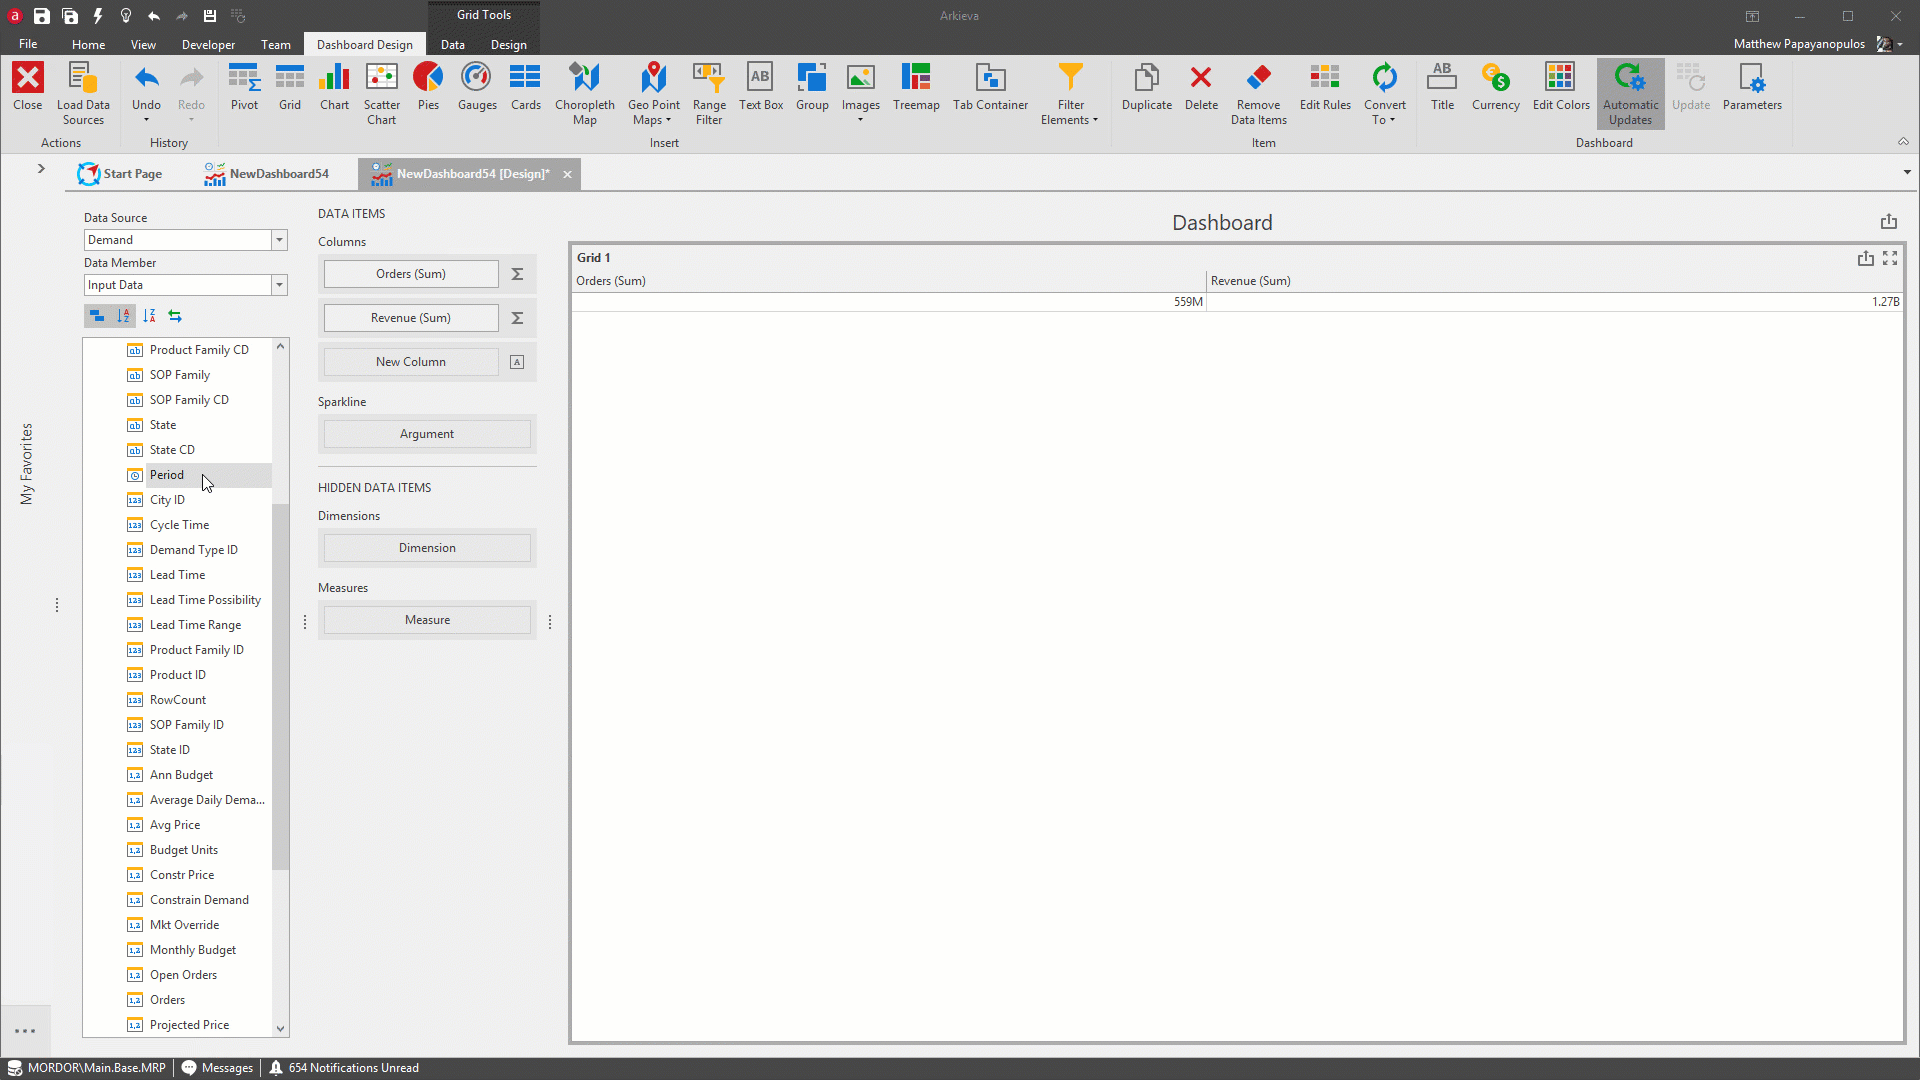Maximize the Grid 1 item
The width and height of the screenshot is (1920, 1080).
click(x=1890, y=258)
